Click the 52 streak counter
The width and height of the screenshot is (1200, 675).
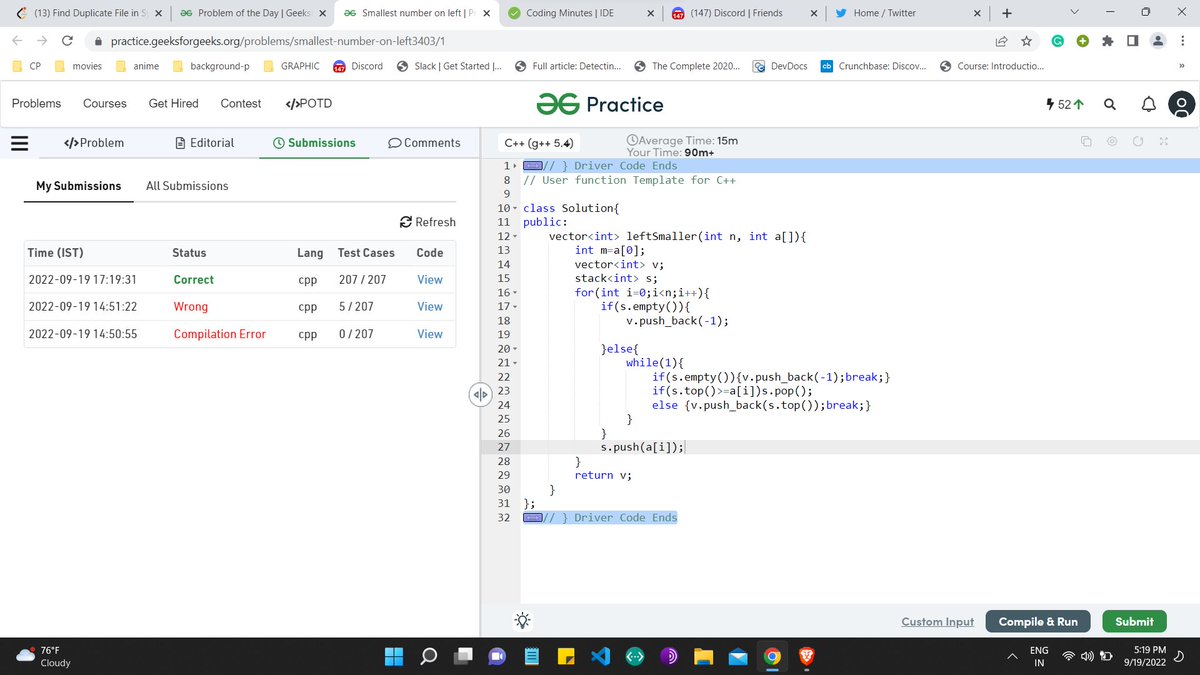point(1065,104)
